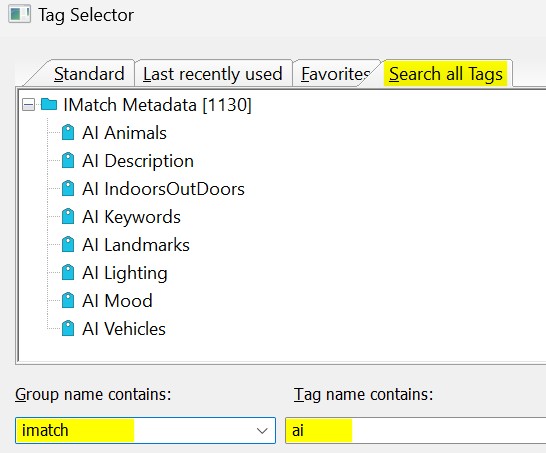Viewport: 546px width, 453px height.
Task: Select the AI Keywords tag
Action: pos(131,217)
